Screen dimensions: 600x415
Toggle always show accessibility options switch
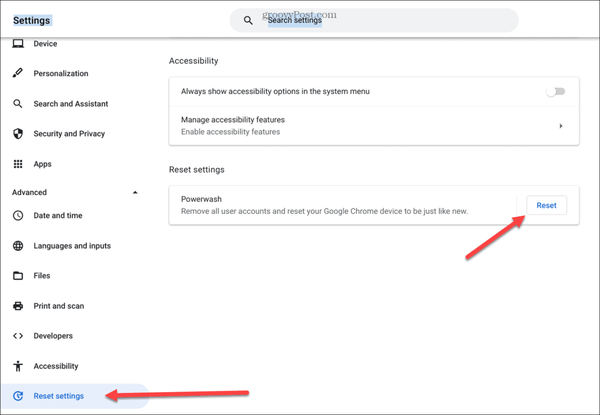click(x=555, y=91)
